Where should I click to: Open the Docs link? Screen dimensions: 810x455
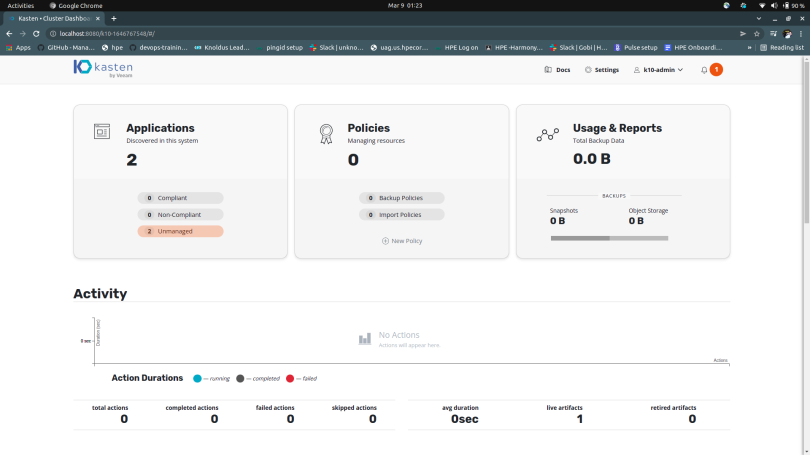click(563, 70)
